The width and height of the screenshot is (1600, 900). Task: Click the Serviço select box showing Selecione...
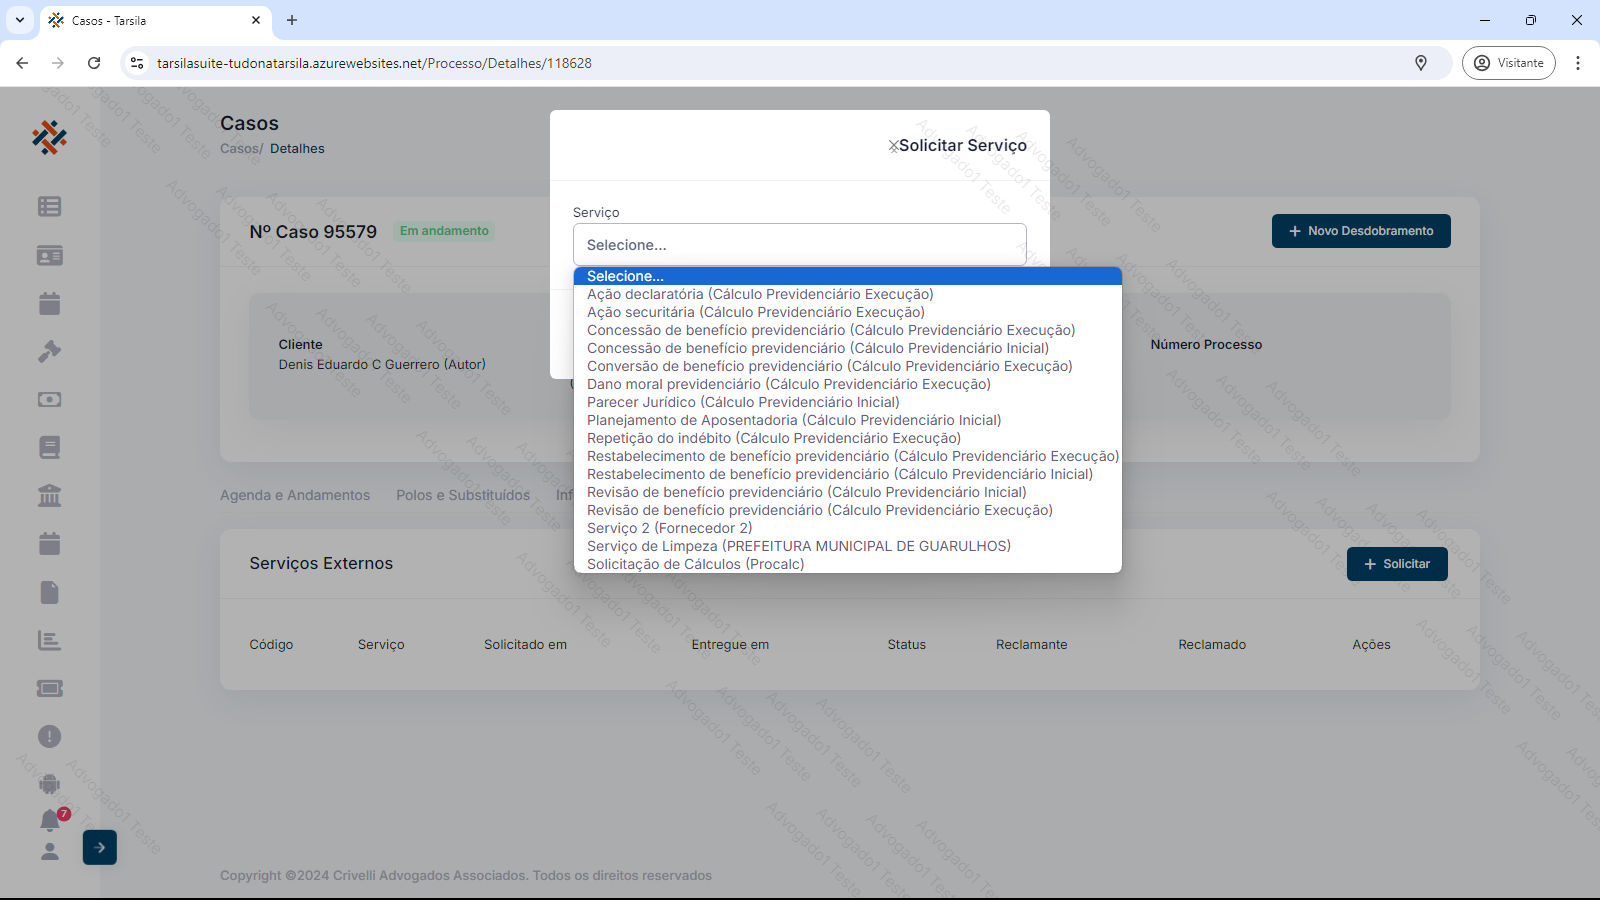(x=799, y=245)
